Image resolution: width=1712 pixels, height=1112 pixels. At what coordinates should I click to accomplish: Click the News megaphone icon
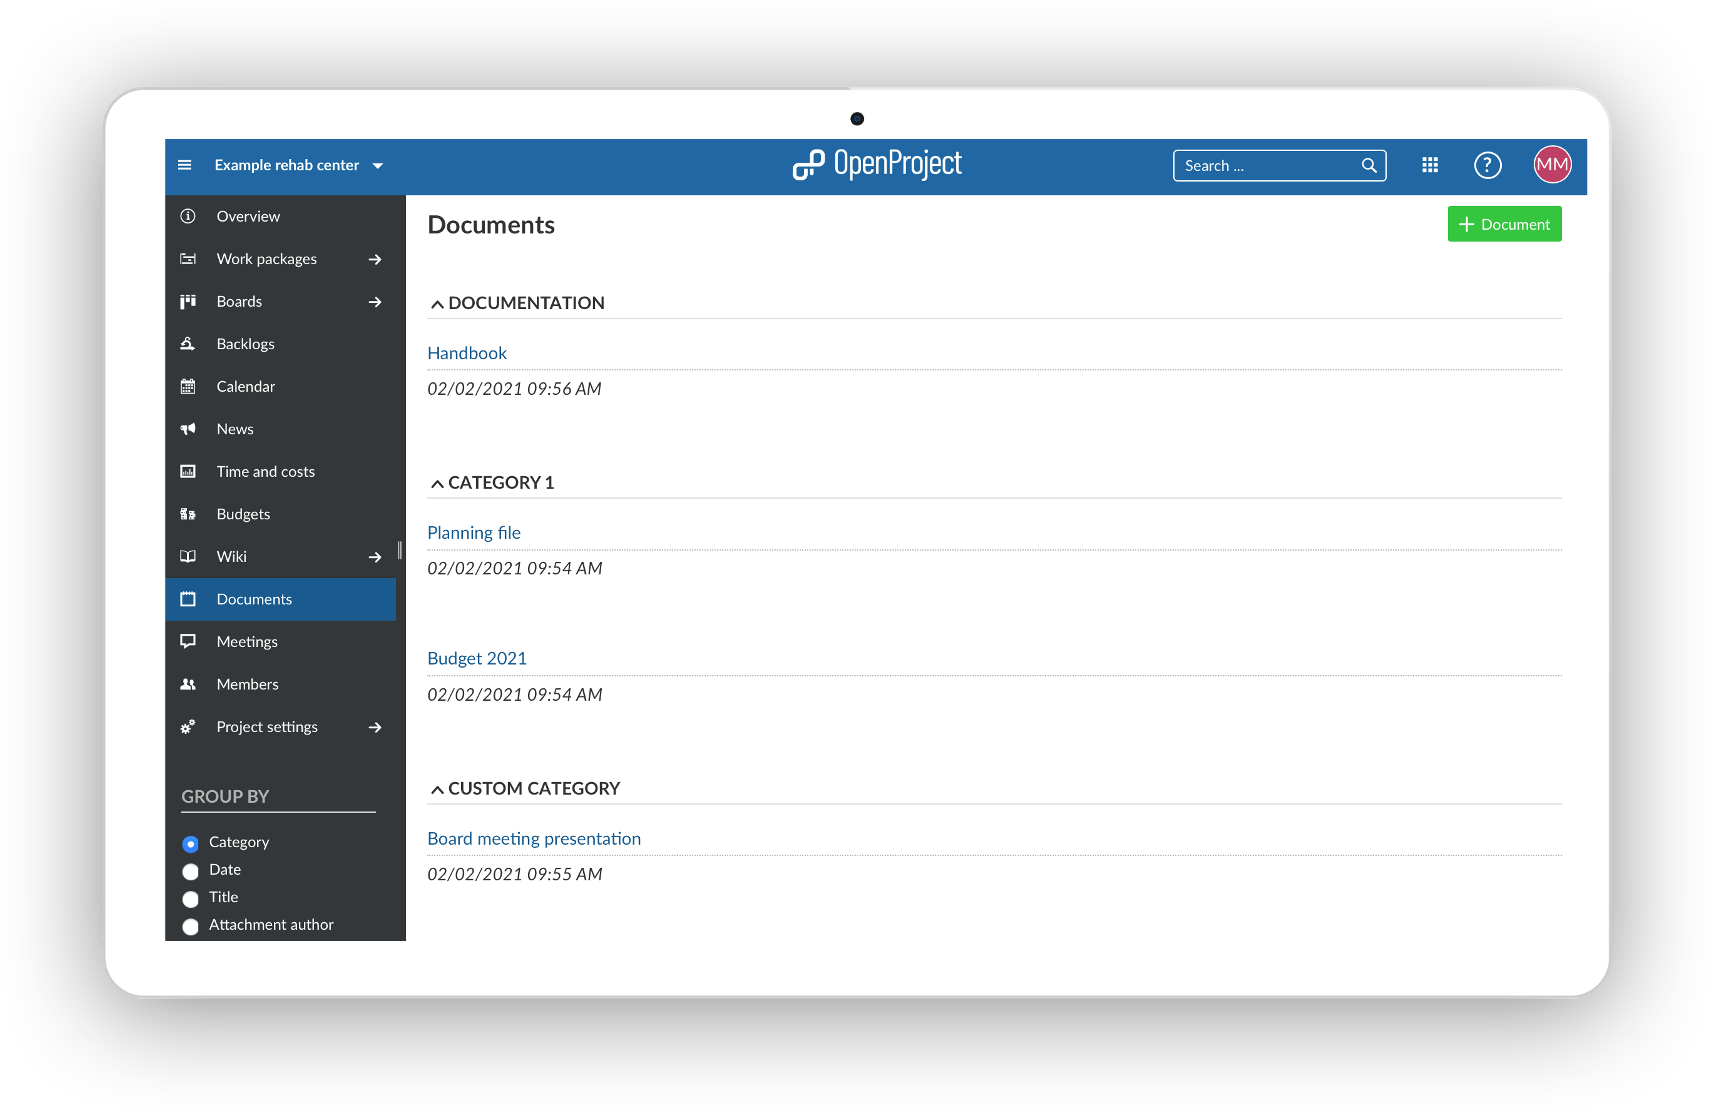click(x=188, y=429)
